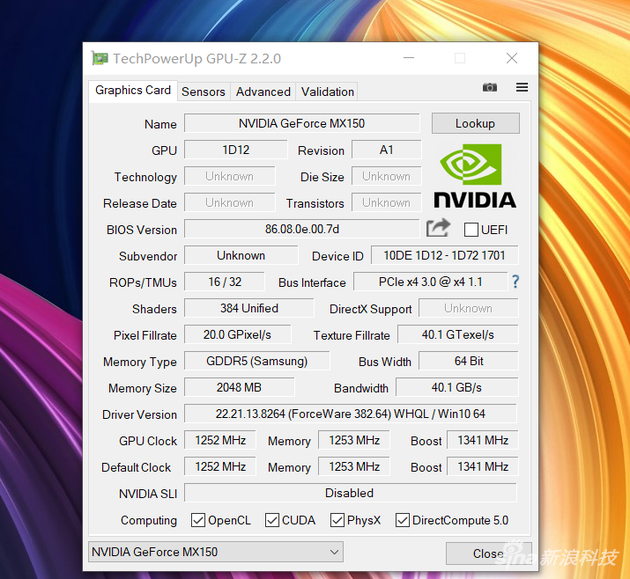Open the NVIDIA GeForce MX150 GPU dropdown

[x=216, y=552]
